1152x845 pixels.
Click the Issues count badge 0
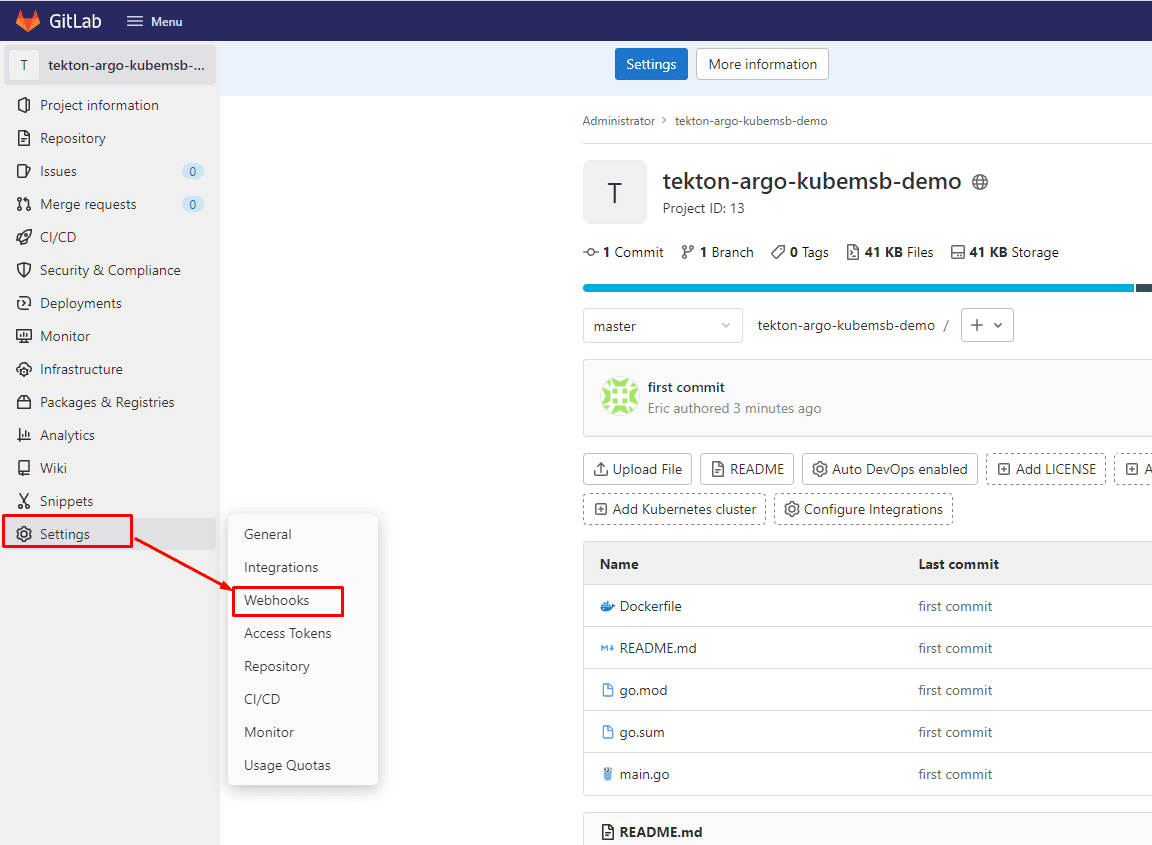point(192,171)
